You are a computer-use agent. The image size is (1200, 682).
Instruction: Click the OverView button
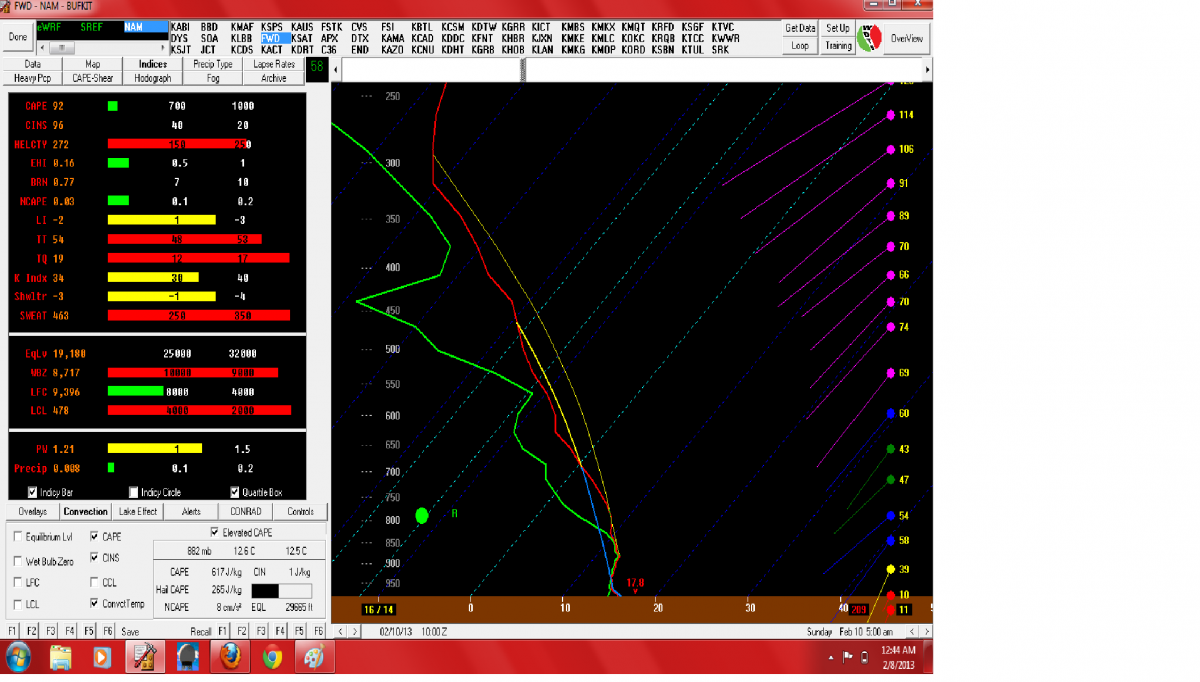coord(907,38)
